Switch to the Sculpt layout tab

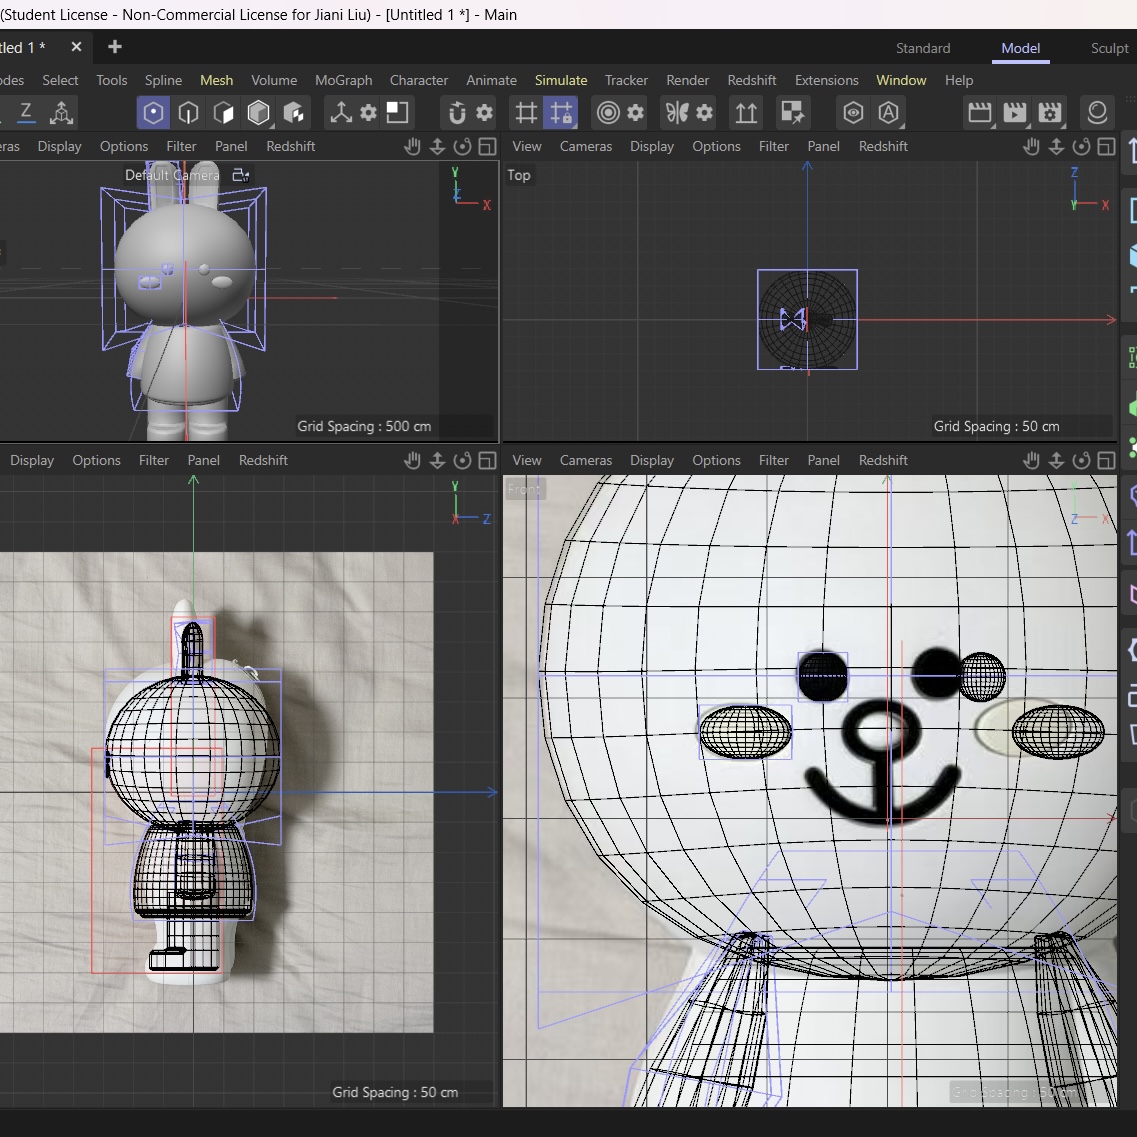coord(1109,49)
